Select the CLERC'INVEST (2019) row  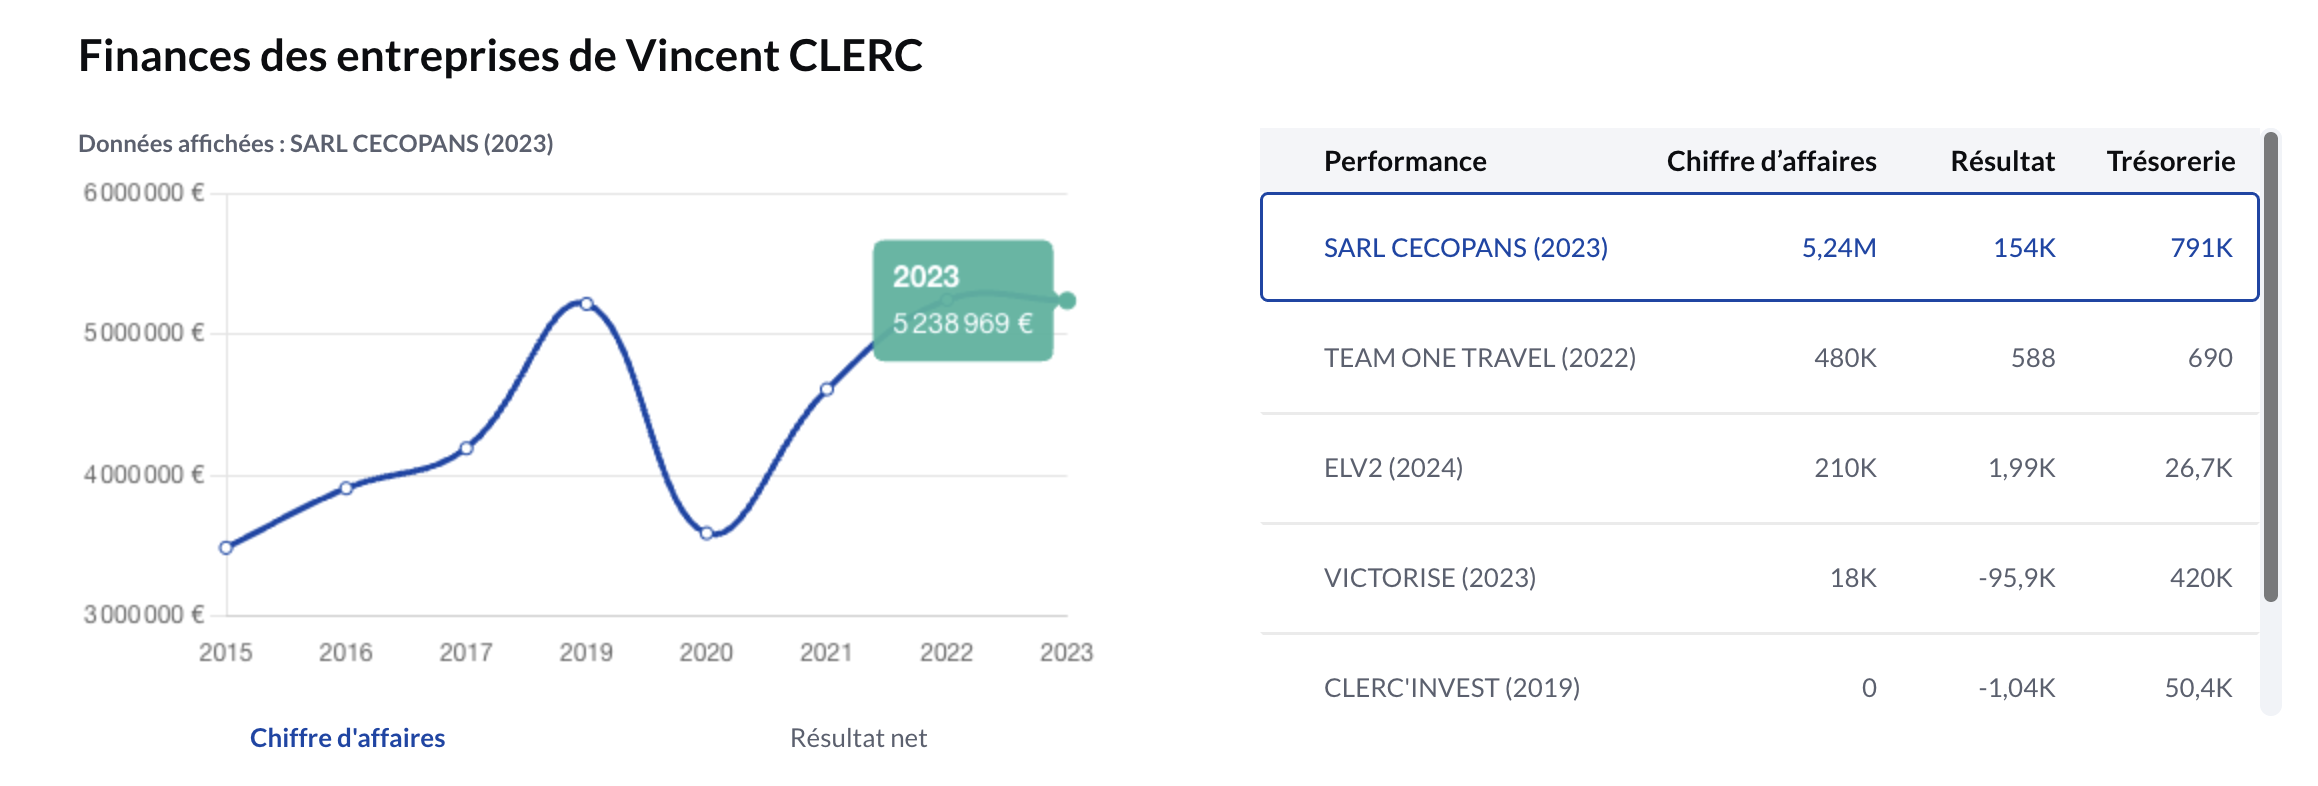(x=1759, y=688)
